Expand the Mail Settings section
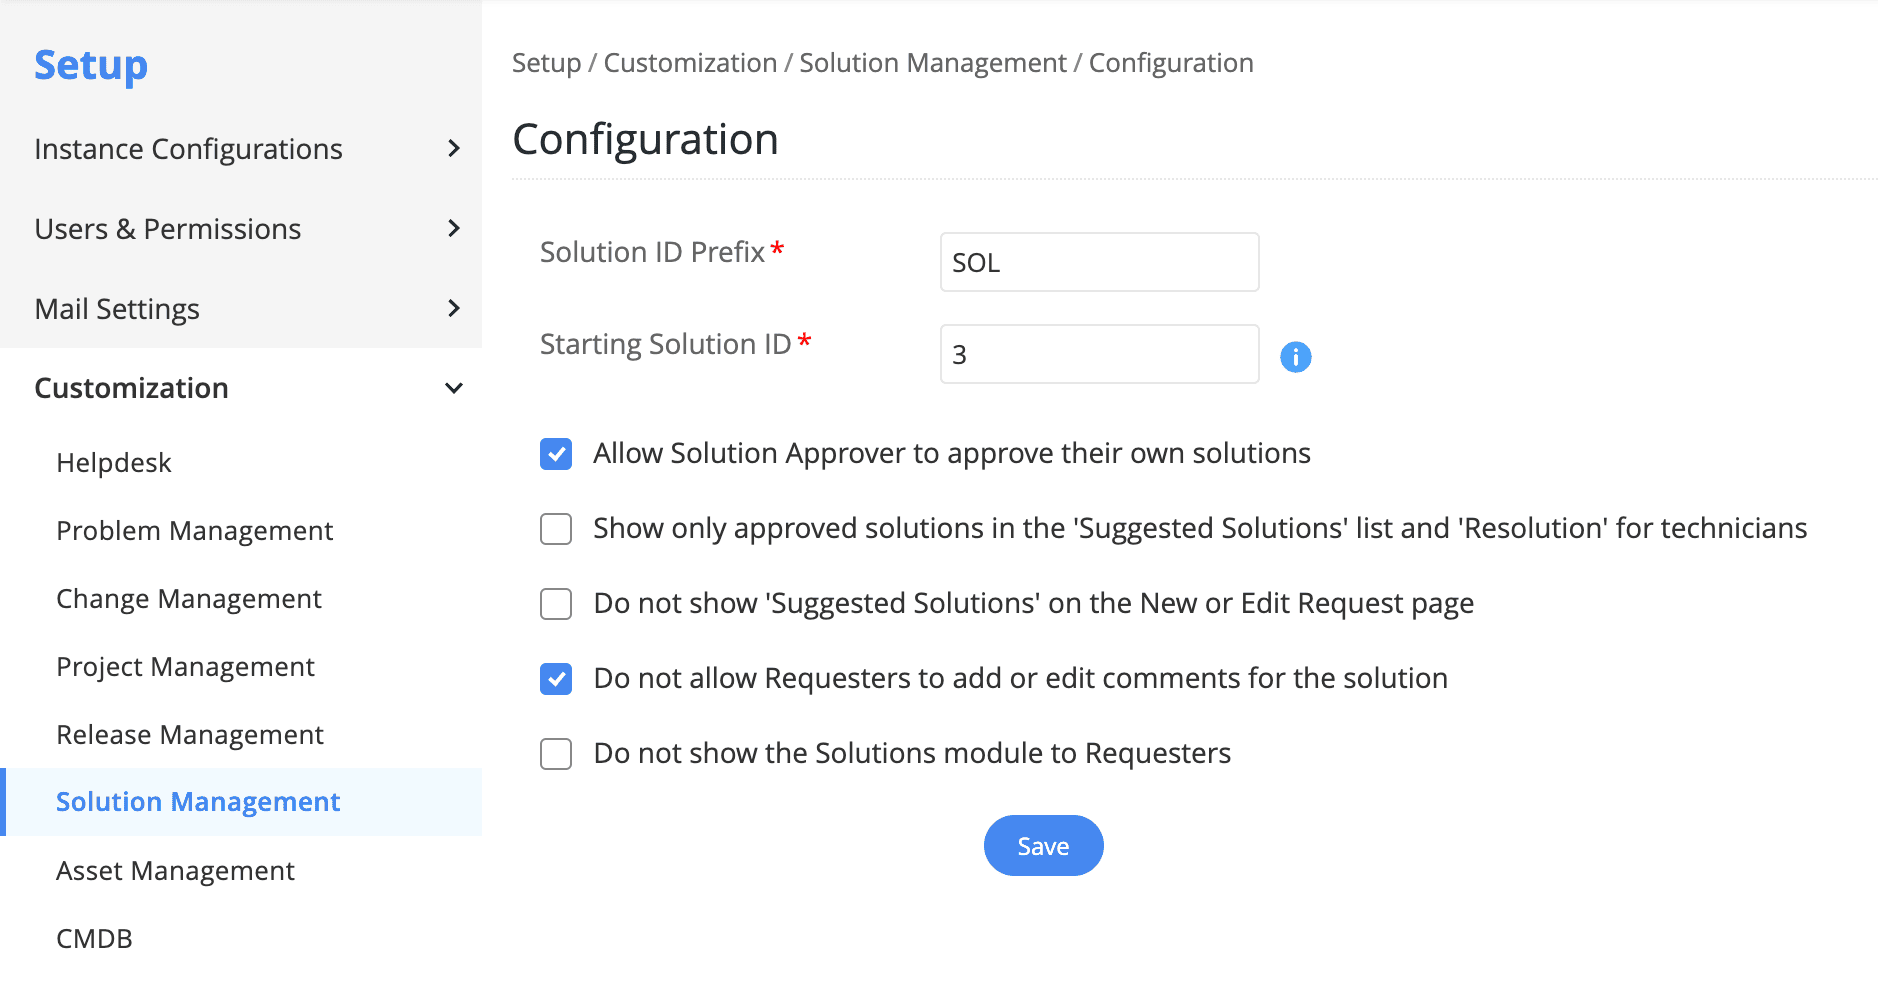 453,309
